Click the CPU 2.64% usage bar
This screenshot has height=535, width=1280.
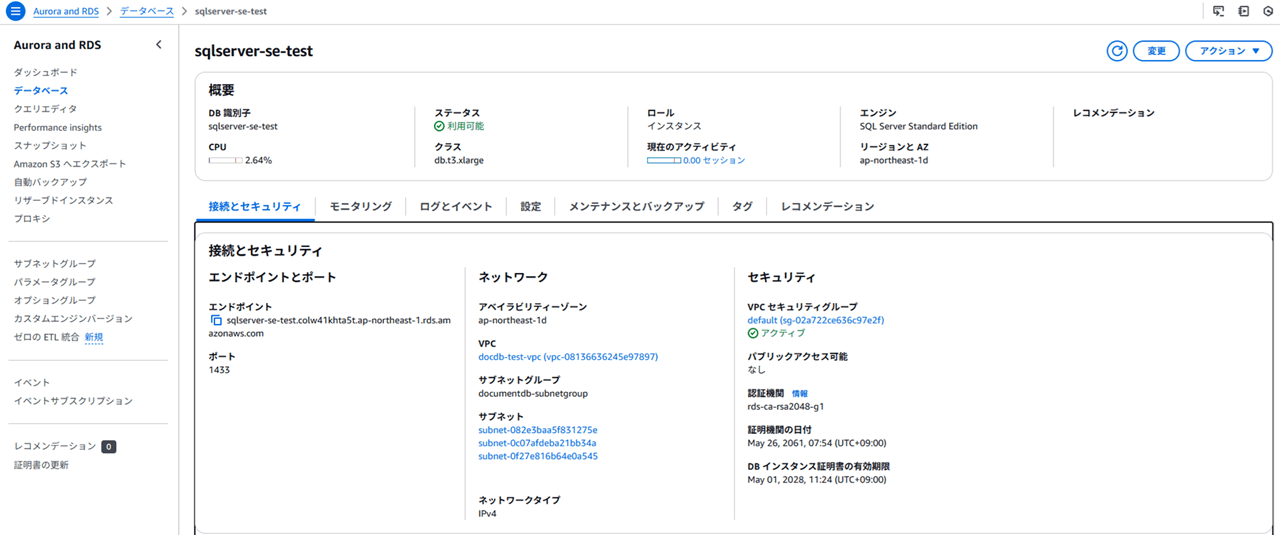[x=225, y=160]
